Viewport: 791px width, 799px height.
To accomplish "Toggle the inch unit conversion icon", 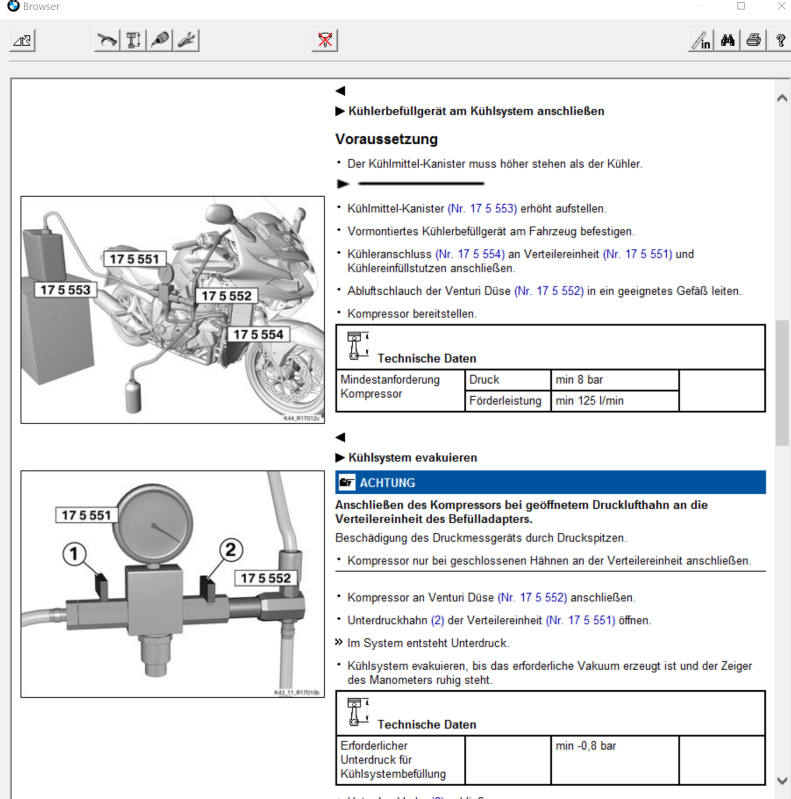I will coord(701,40).
